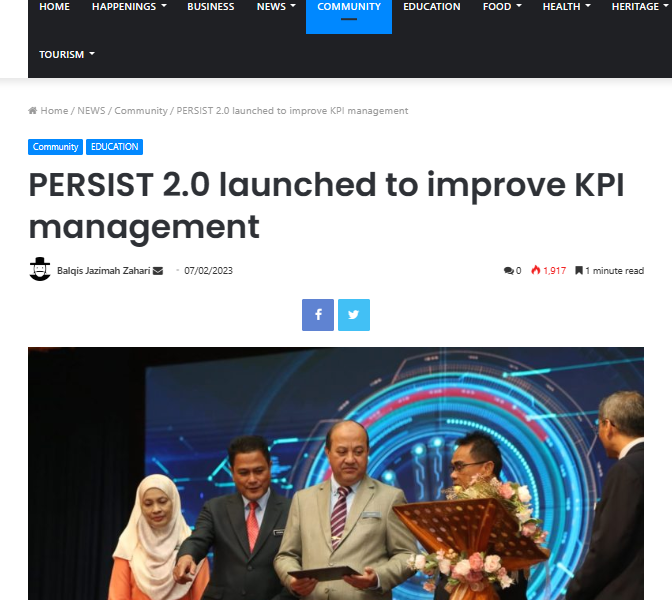Click the blue EDUCATION category tag
This screenshot has width=672, height=600.
tap(114, 147)
